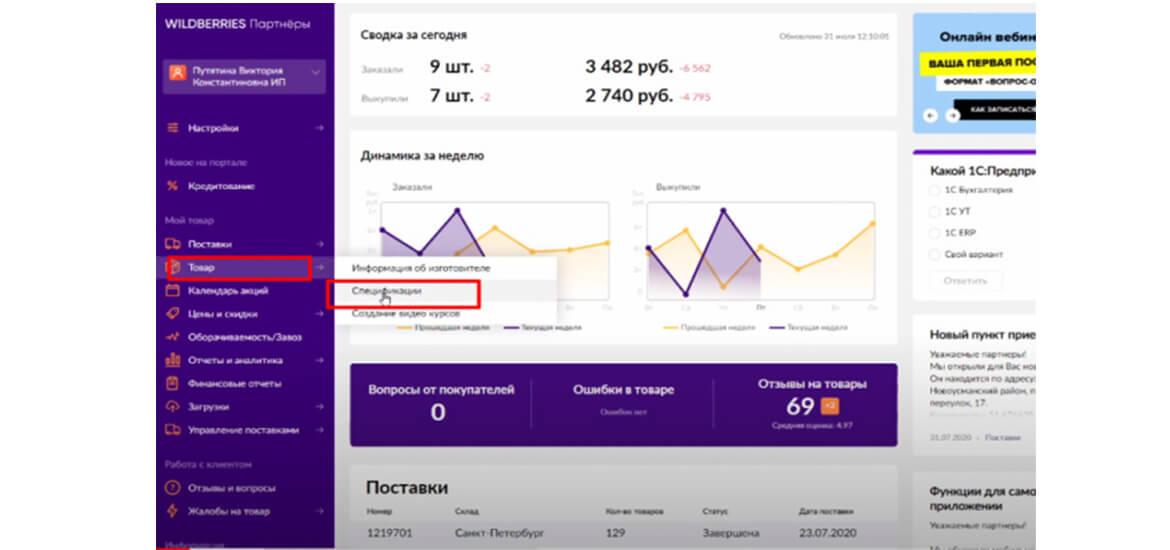
Task: Click the pulse icon beside Оборачиваемость/Завоз
Action: pyautogui.click(x=173, y=337)
